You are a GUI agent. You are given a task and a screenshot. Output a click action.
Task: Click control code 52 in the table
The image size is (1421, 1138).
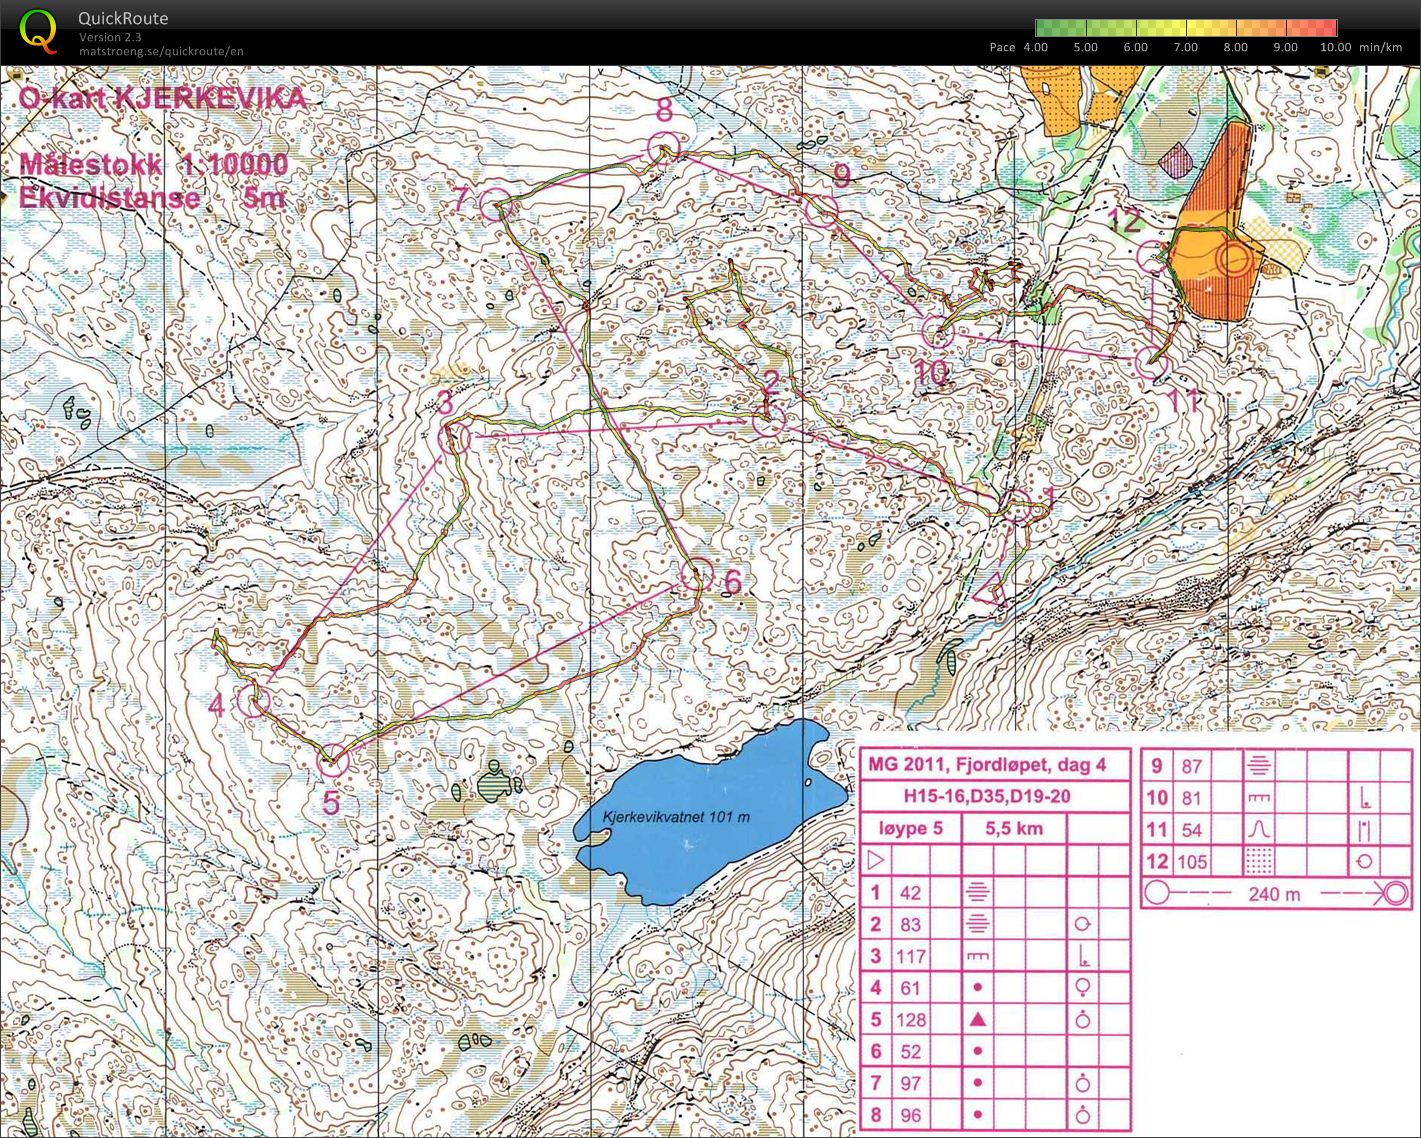(x=910, y=1052)
